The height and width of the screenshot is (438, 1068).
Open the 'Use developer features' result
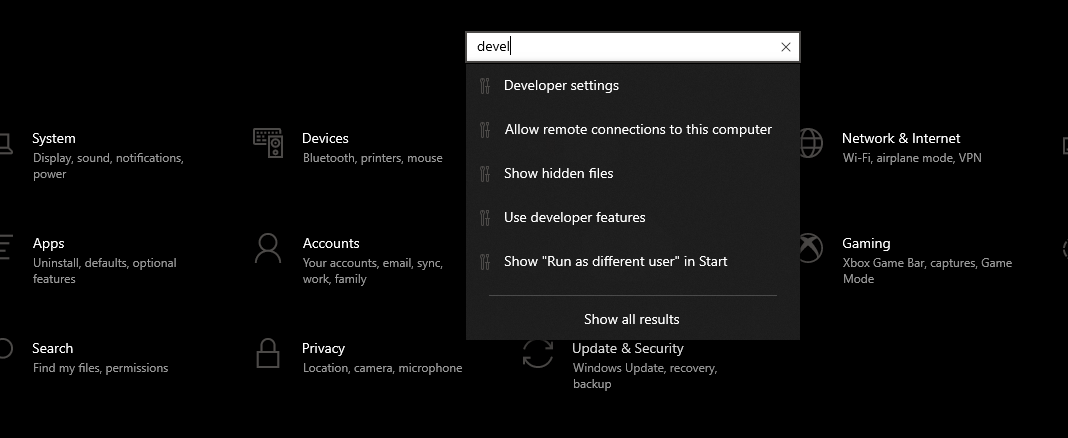tap(633, 217)
